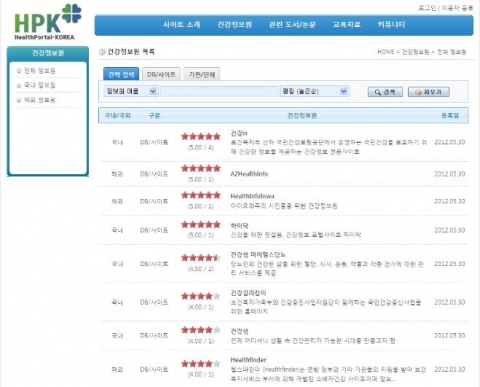Open the Healthfinder entry title
The image size is (480, 387).
coord(248,360)
